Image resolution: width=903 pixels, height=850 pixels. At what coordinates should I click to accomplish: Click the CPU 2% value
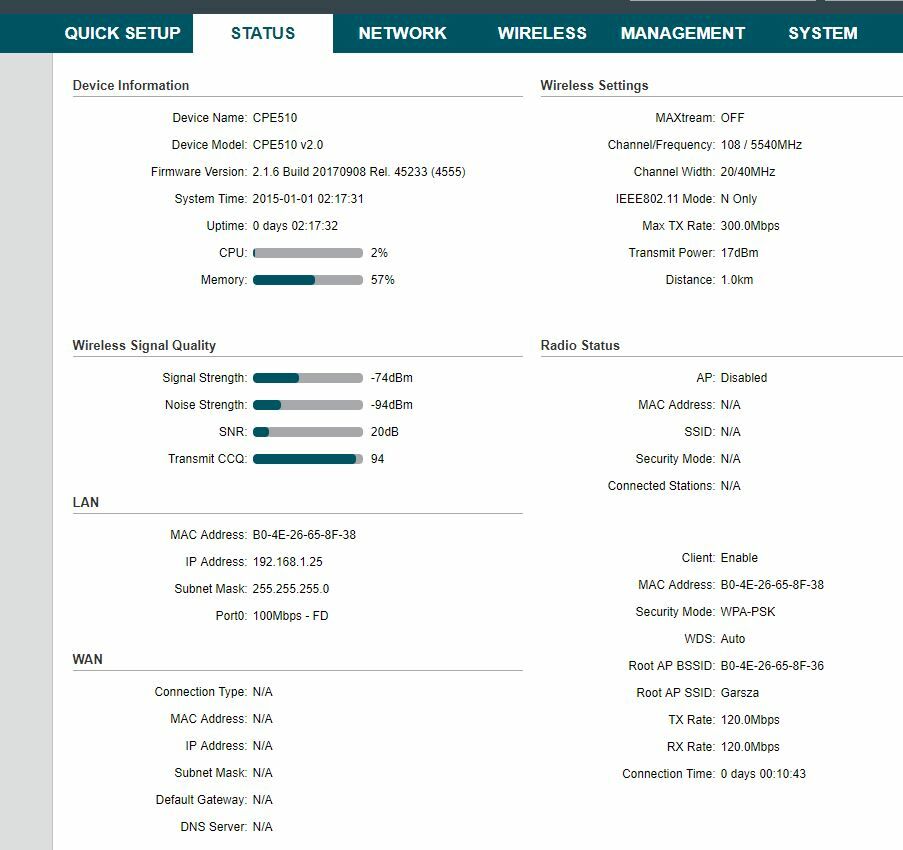[379, 253]
